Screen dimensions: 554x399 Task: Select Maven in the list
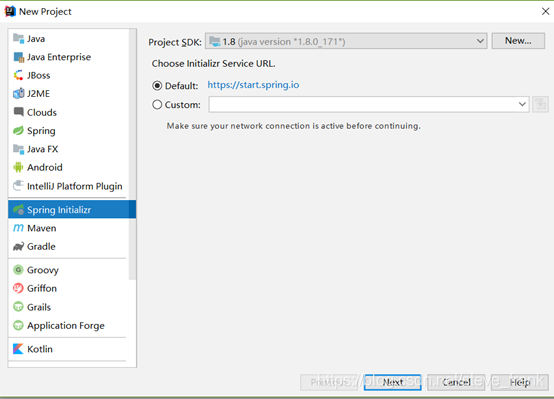70,228
